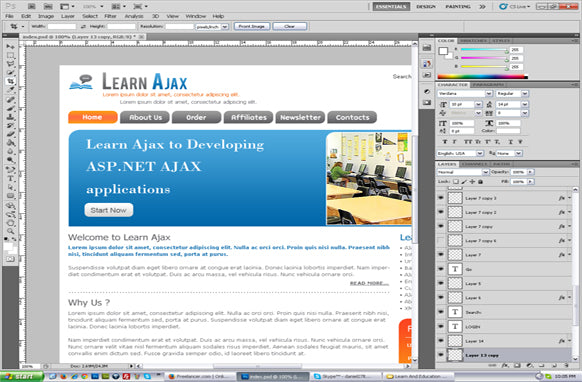Select the Layer 13 copy layer row
The width and height of the screenshot is (582, 382).
[x=504, y=355]
